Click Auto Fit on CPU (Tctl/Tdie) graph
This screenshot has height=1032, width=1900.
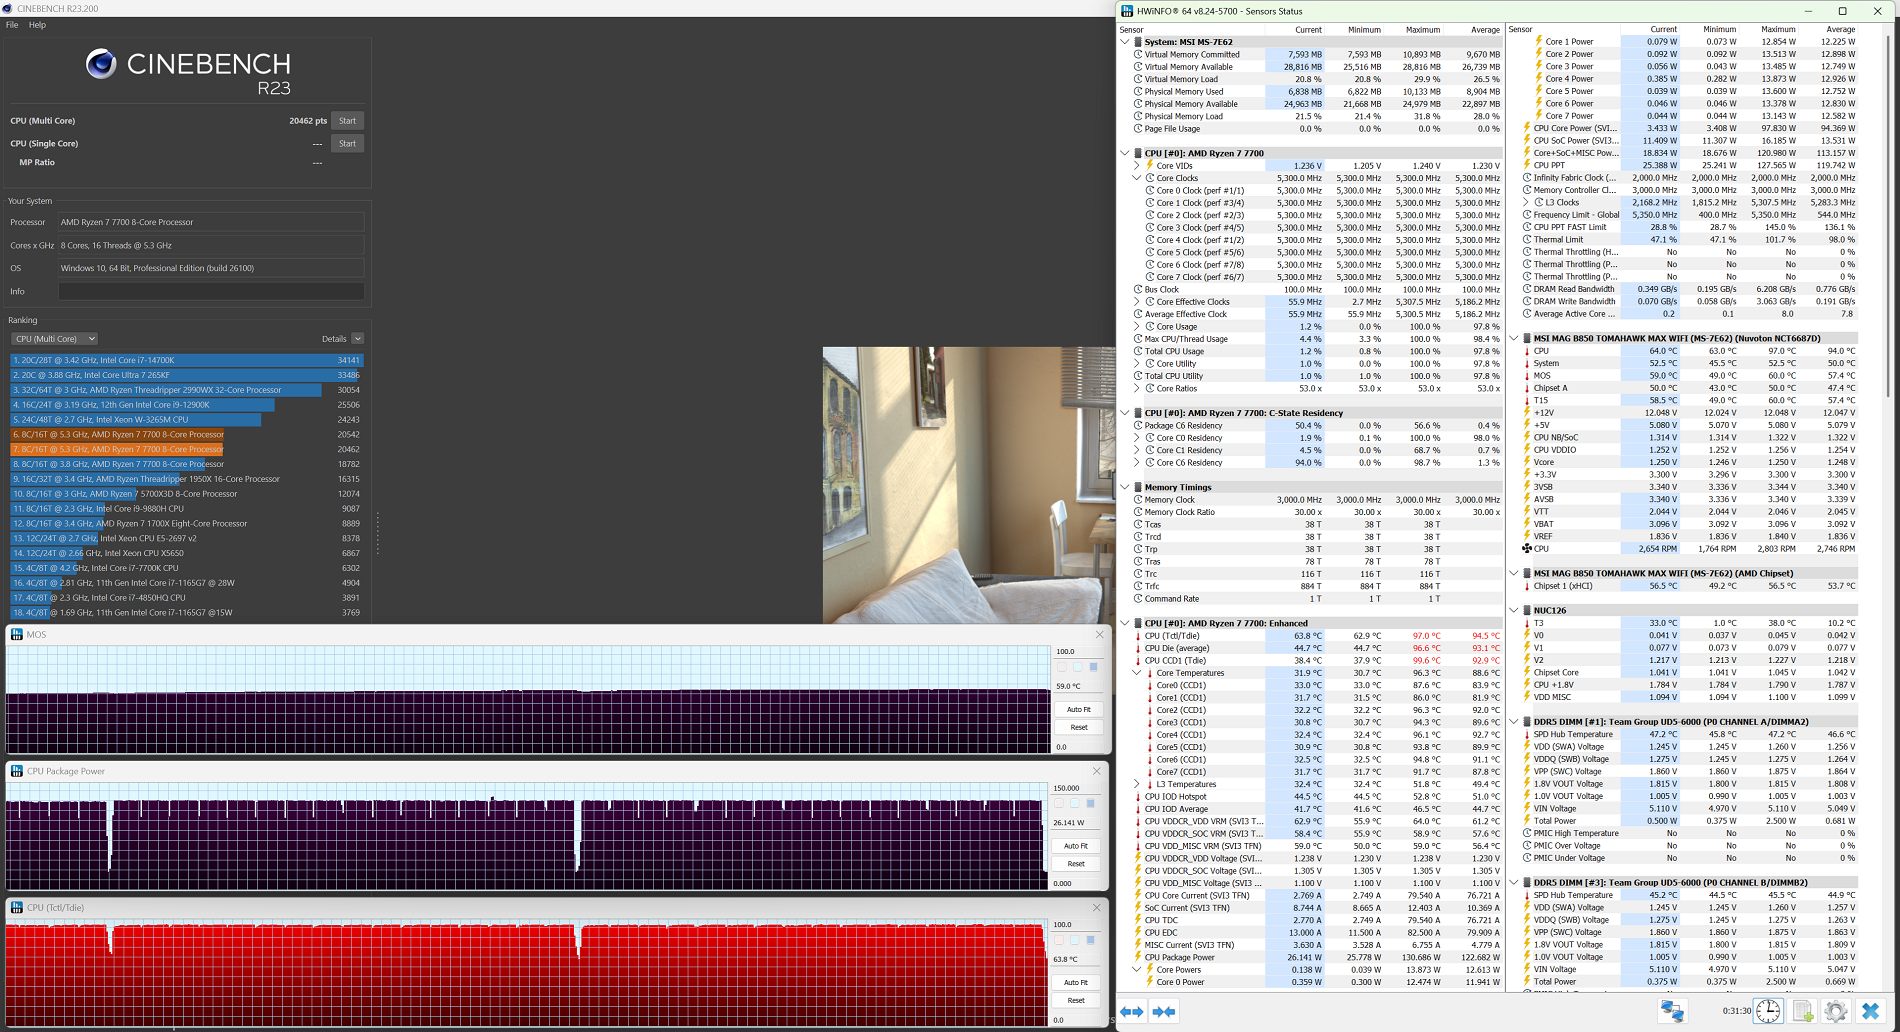point(1076,982)
